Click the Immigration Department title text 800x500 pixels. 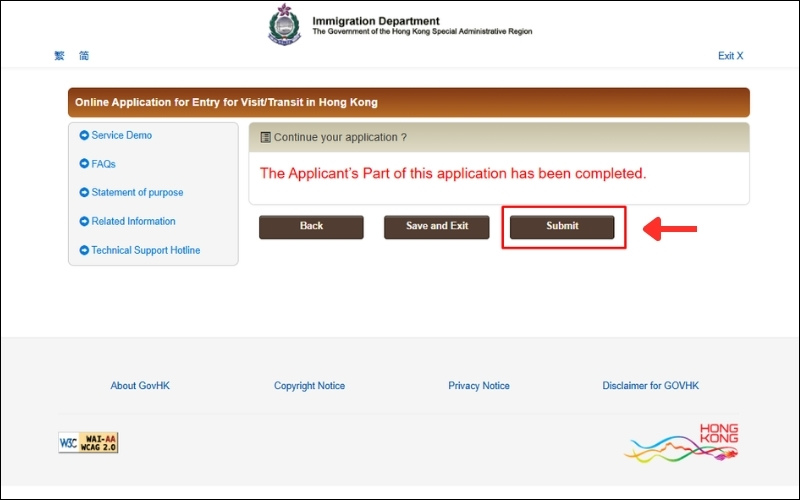[x=376, y=21]
